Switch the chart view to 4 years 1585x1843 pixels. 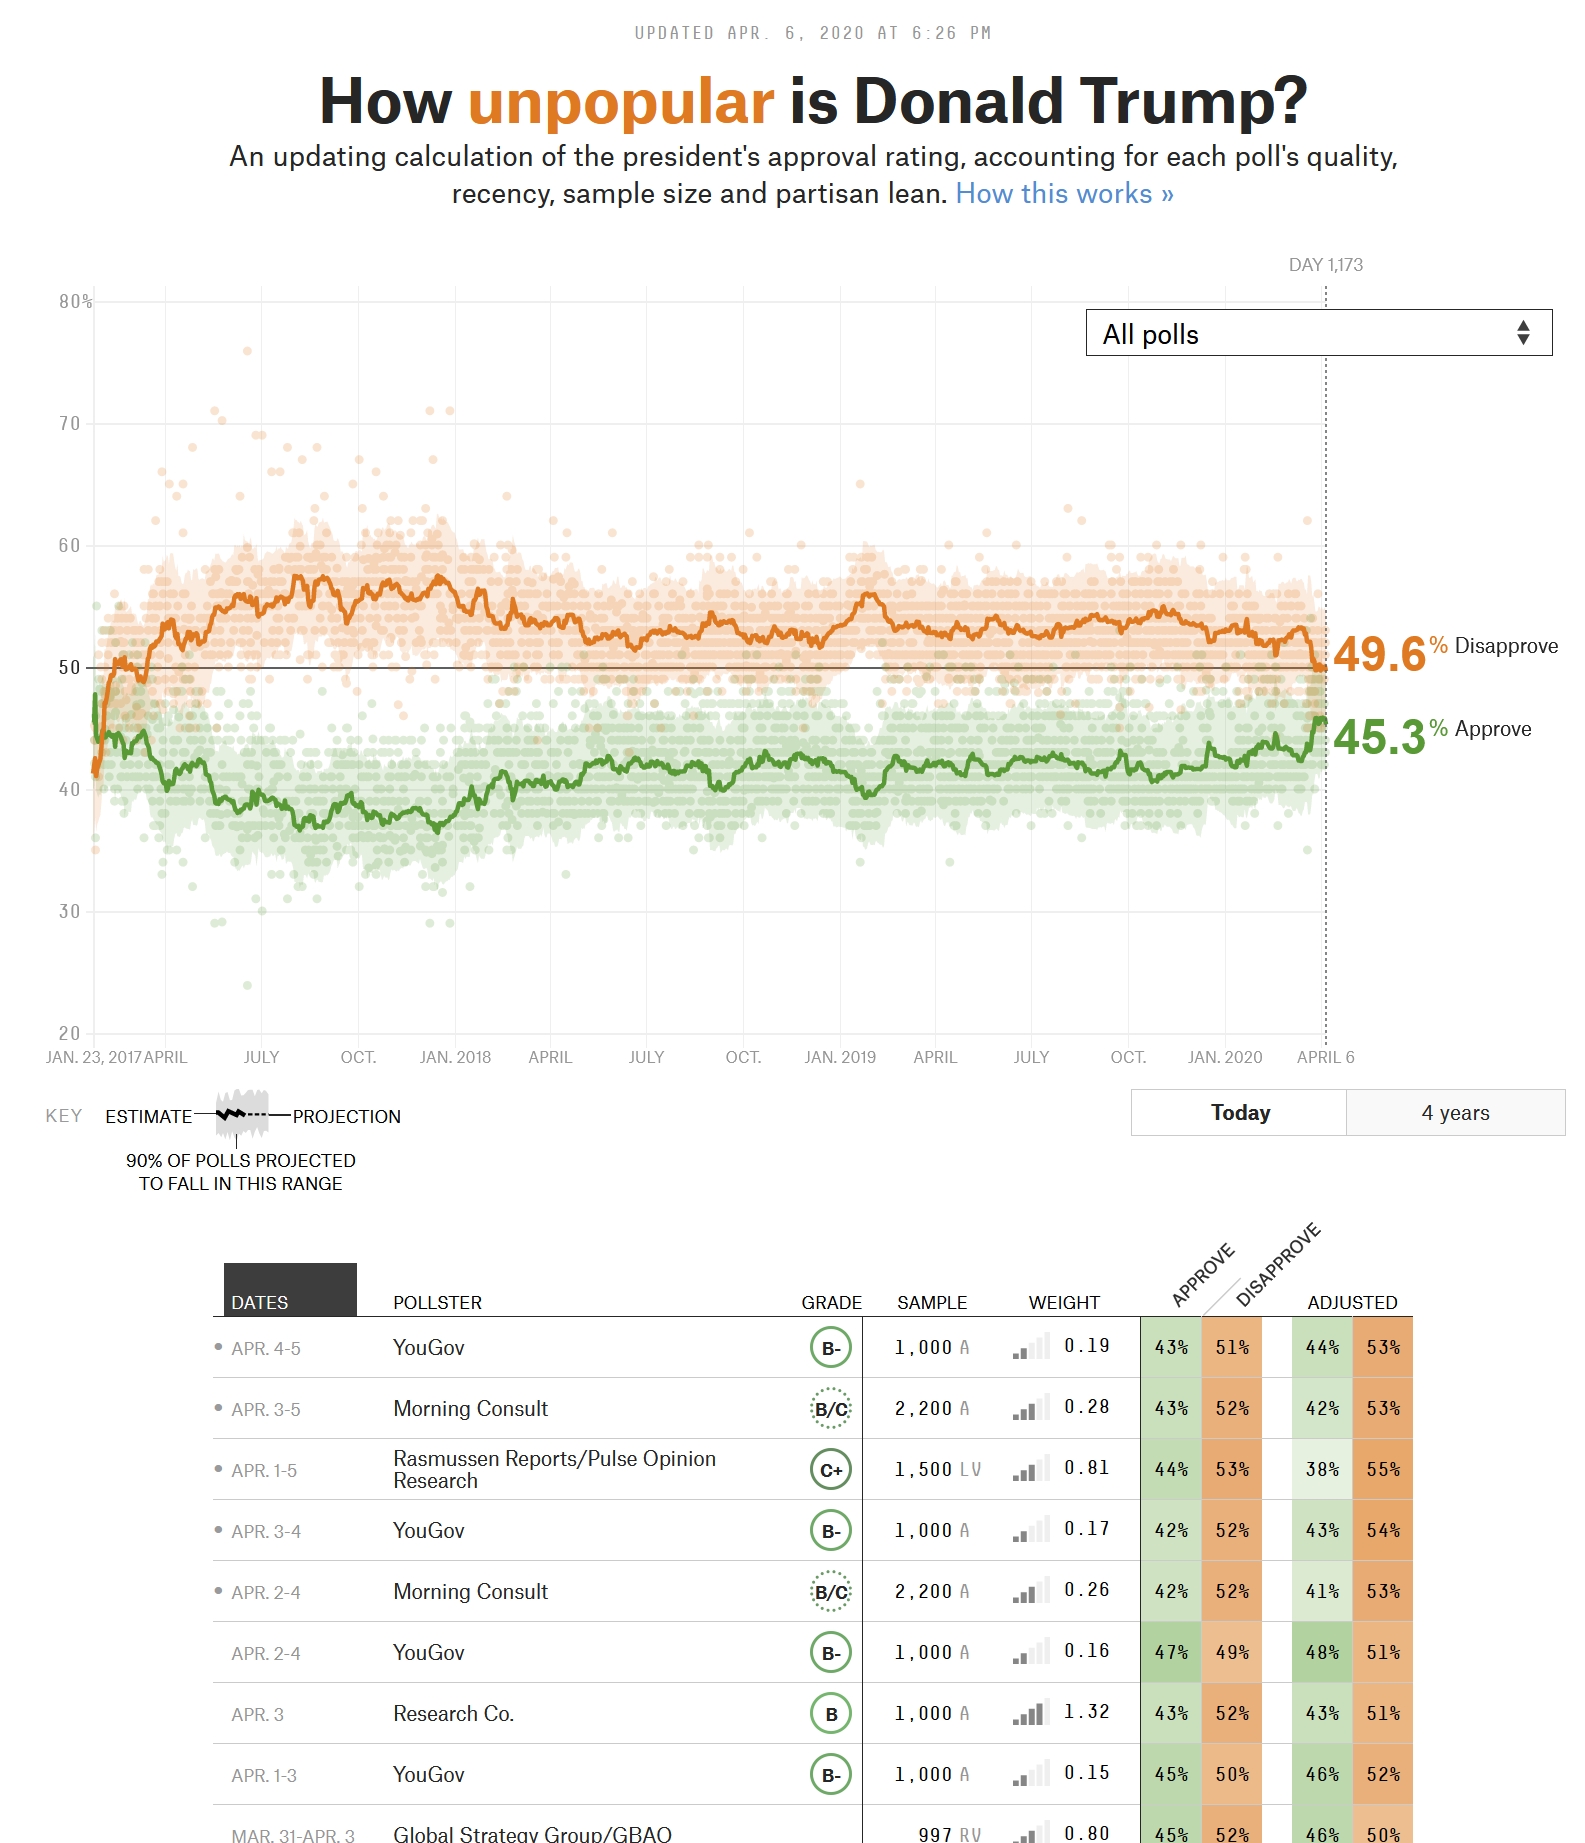click(x=1455, y=1113)
